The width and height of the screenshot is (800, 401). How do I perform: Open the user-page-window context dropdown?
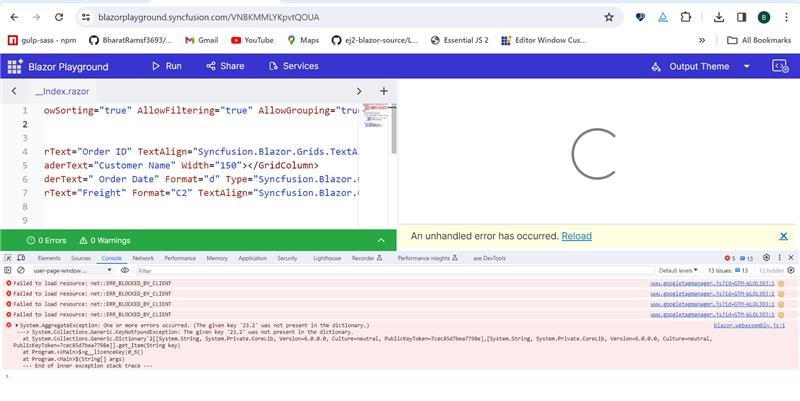coord(62,270)
